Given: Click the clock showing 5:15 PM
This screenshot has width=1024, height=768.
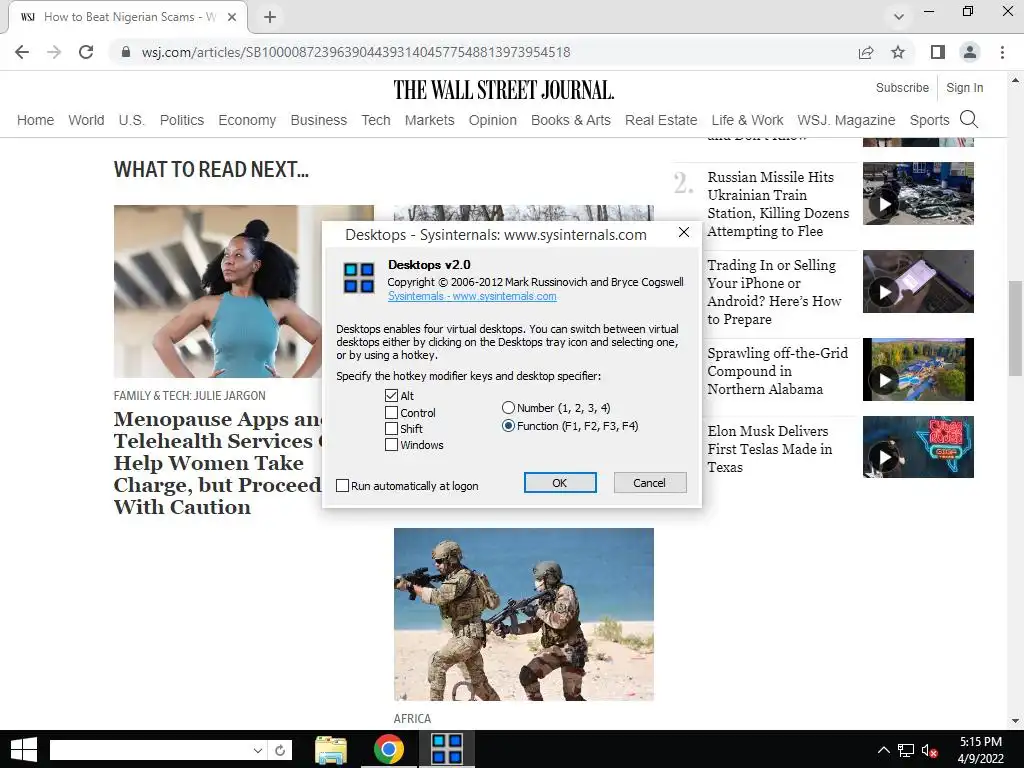Looking at the screenshot, I should click(980, 742).
